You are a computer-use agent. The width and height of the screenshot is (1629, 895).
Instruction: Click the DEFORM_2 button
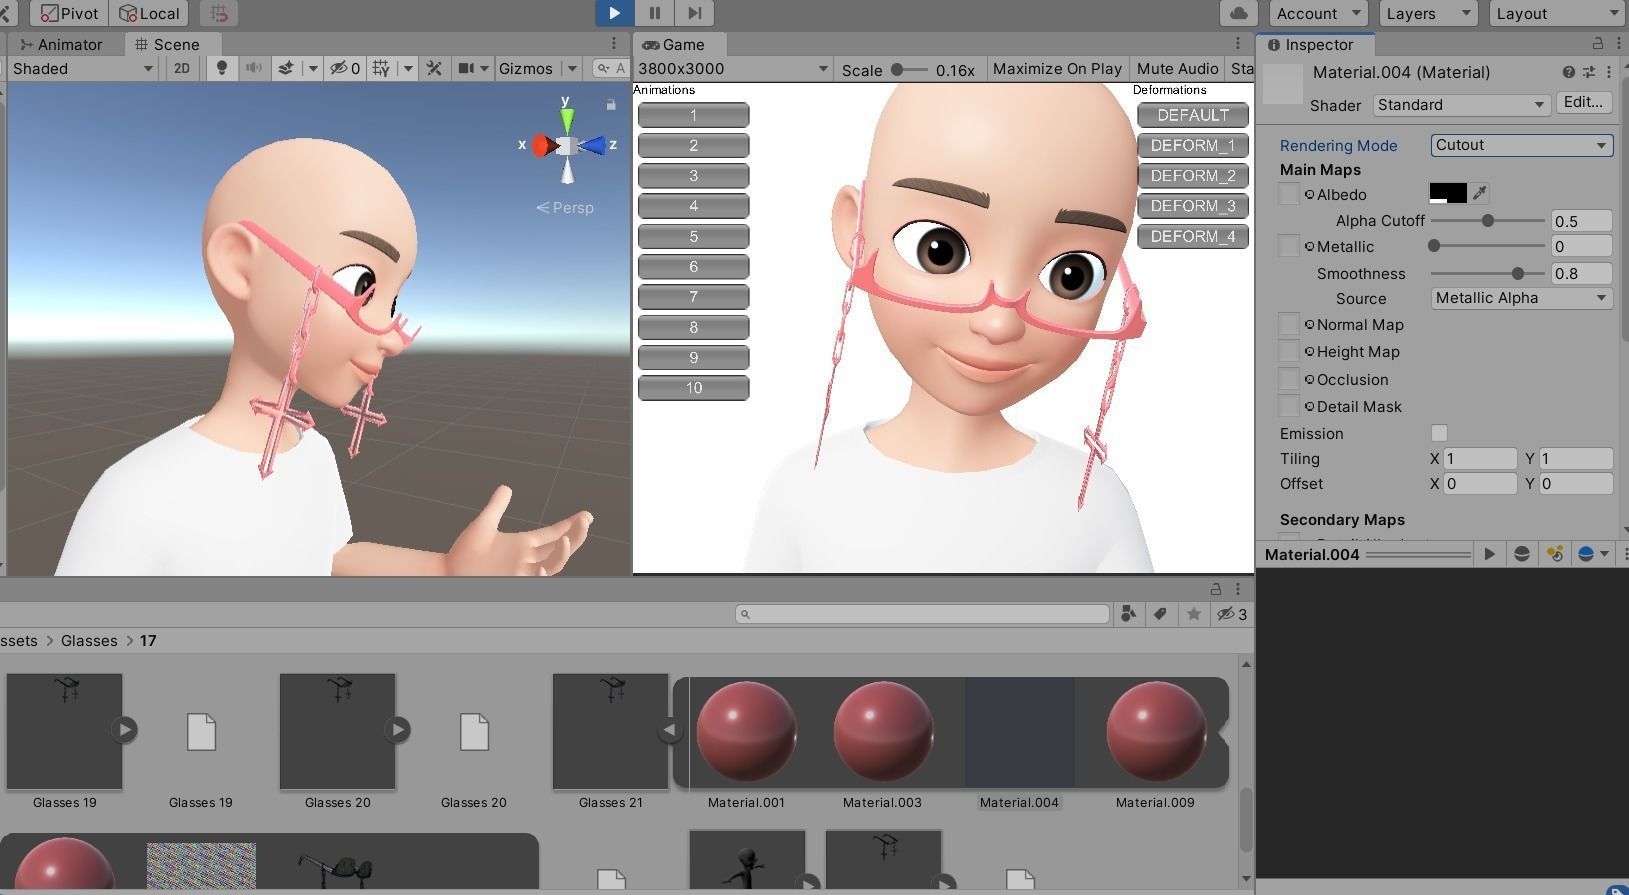click(1193, 176)
